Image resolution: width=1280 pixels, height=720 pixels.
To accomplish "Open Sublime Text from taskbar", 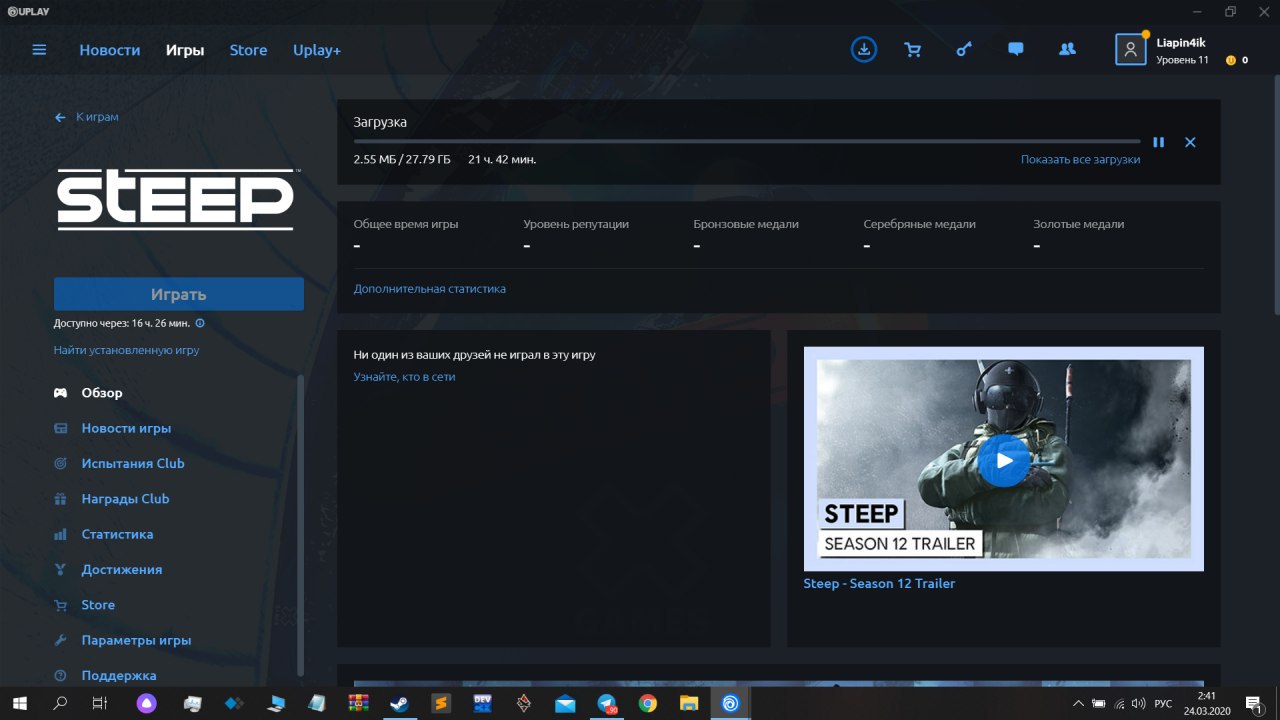I will click(x=441, y=703).
